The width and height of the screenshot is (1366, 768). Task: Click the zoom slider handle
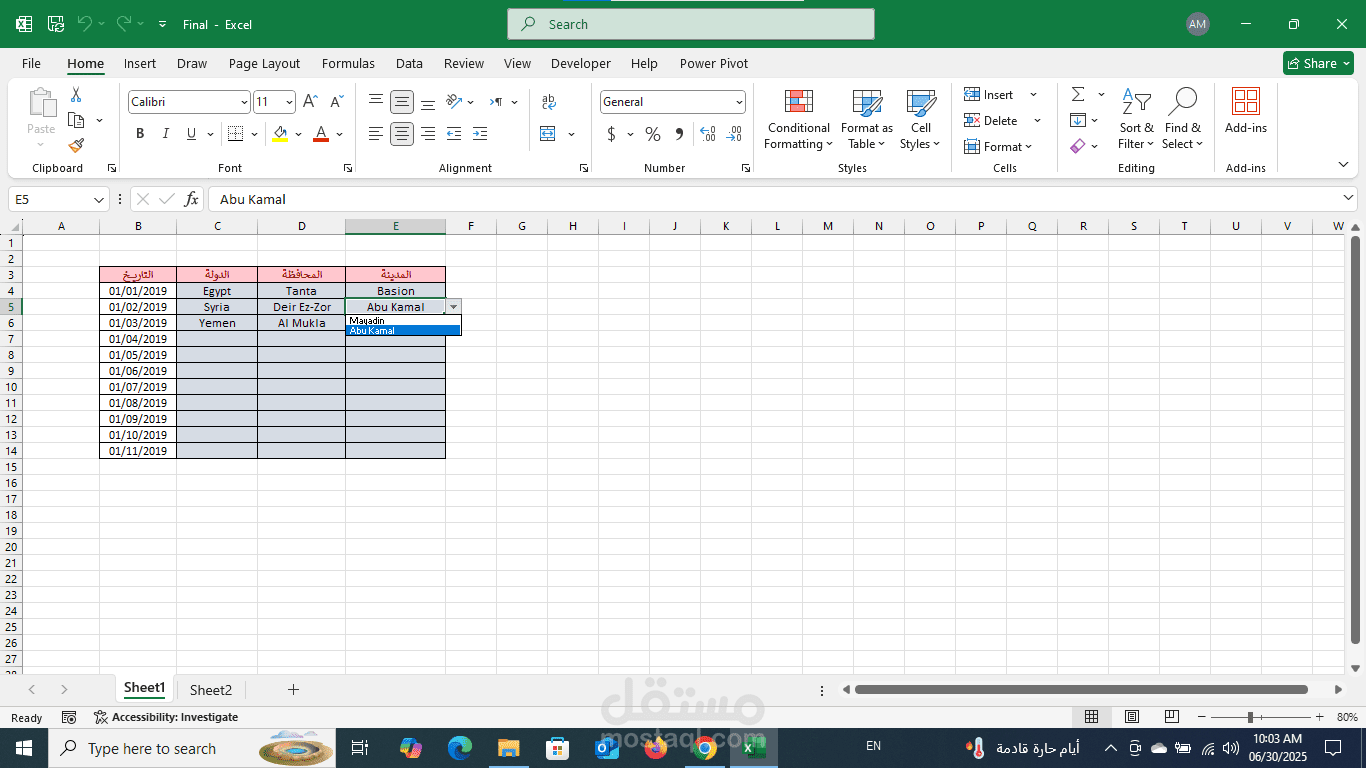pyautogui.click(x=1250, y=717)
